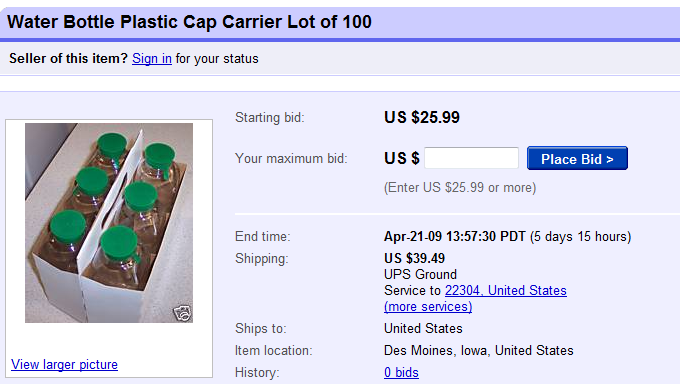Click the Ships to United States value
The image size is (680, 384).
pyautogui.click(x=423, y=328)
